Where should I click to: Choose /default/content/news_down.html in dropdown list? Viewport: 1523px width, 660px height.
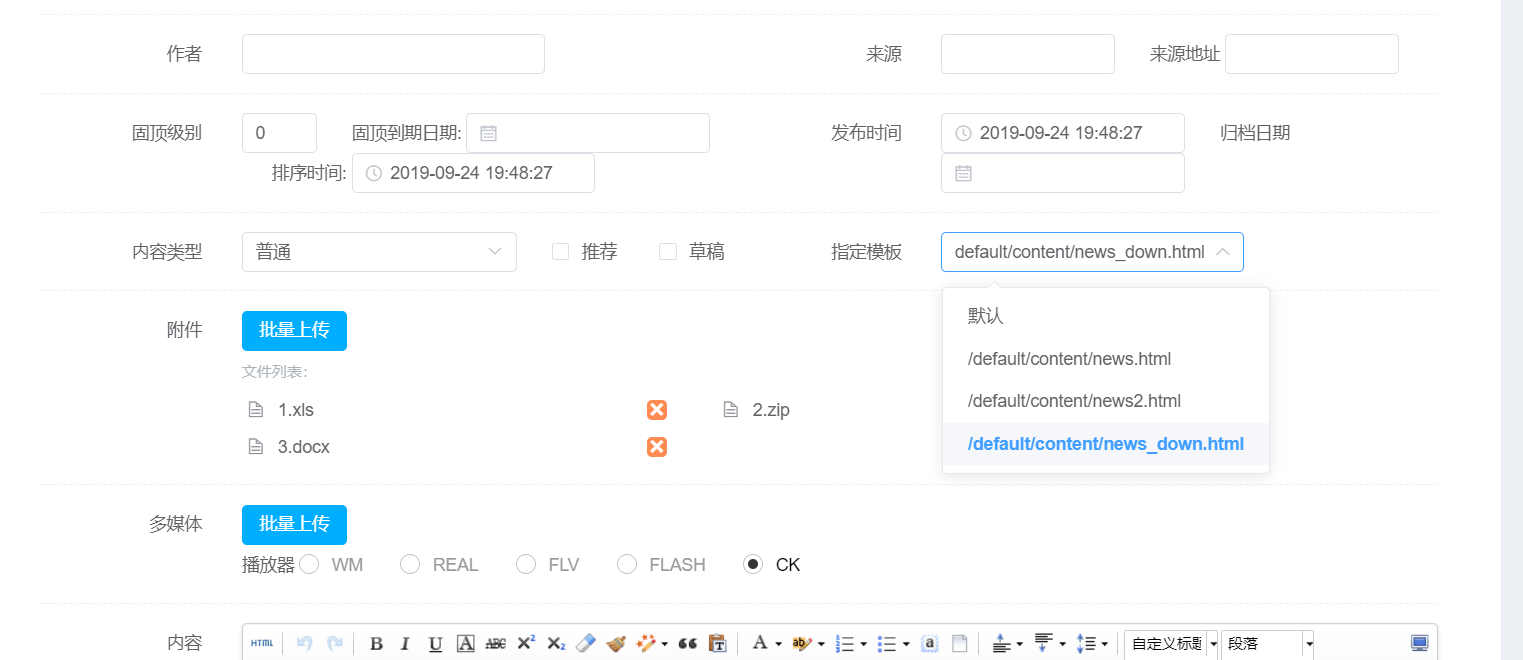pyautogui.click(x=1106, y=444)
